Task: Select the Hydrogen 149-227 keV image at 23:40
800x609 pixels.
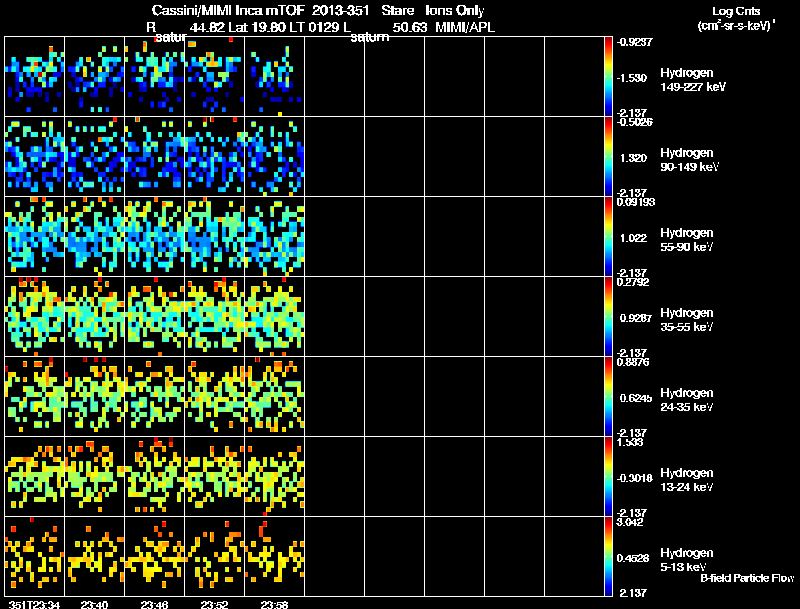Action: 94,77
